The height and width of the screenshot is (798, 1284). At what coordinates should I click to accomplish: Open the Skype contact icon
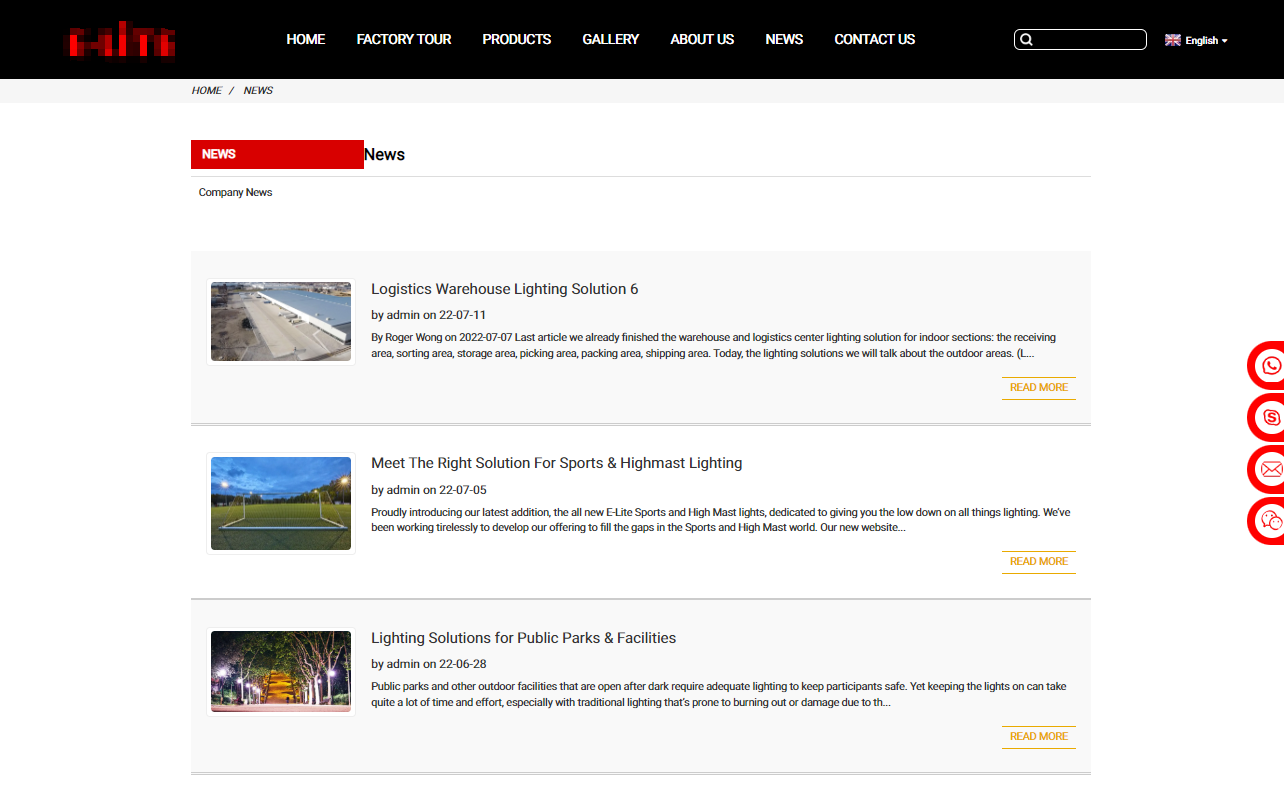coord(1270,418)
